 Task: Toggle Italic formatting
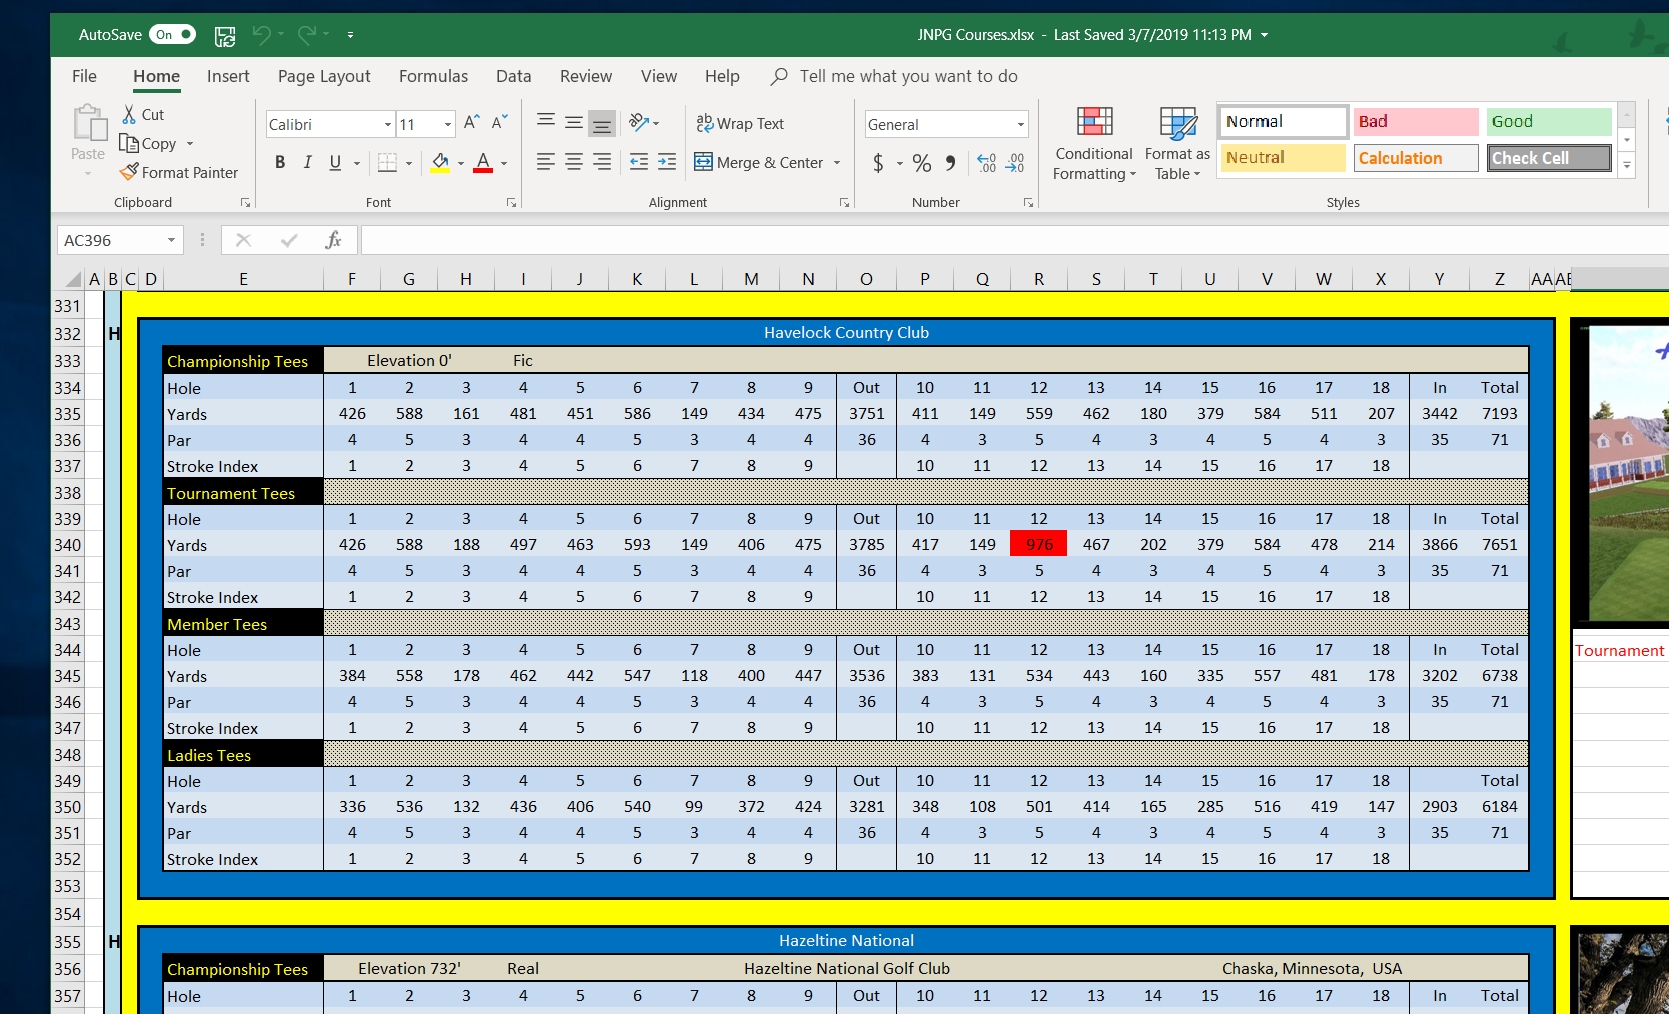click(x=308, y=162)
